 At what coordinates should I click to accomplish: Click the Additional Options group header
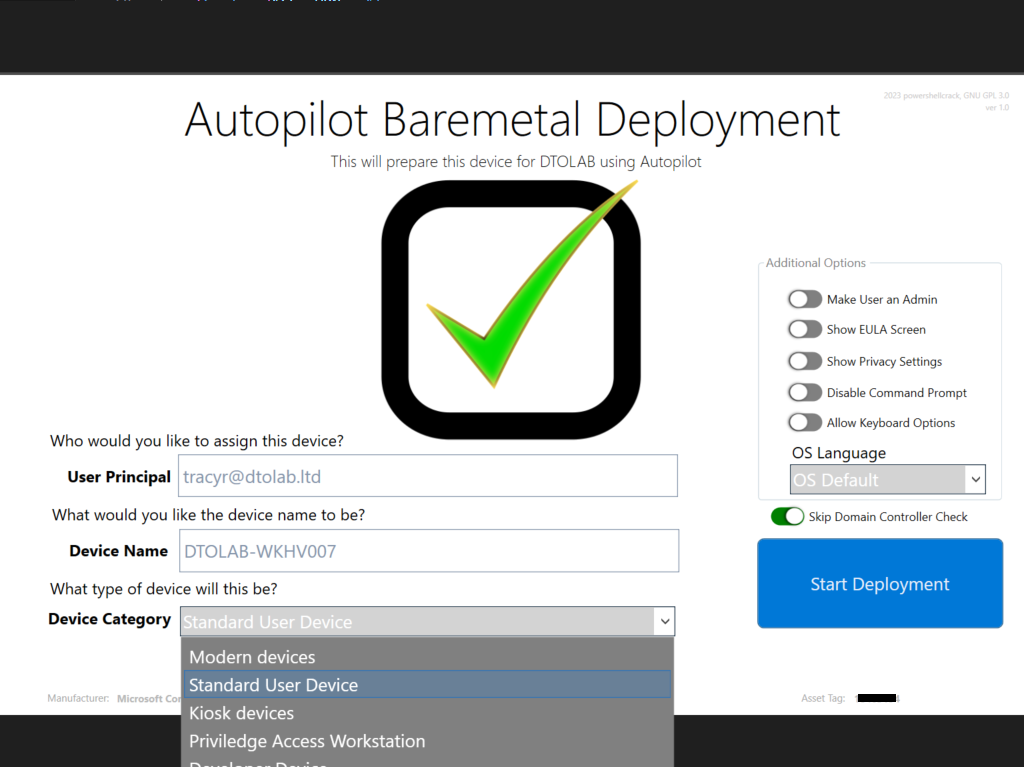pyautogui.click(x=816, y=263)
